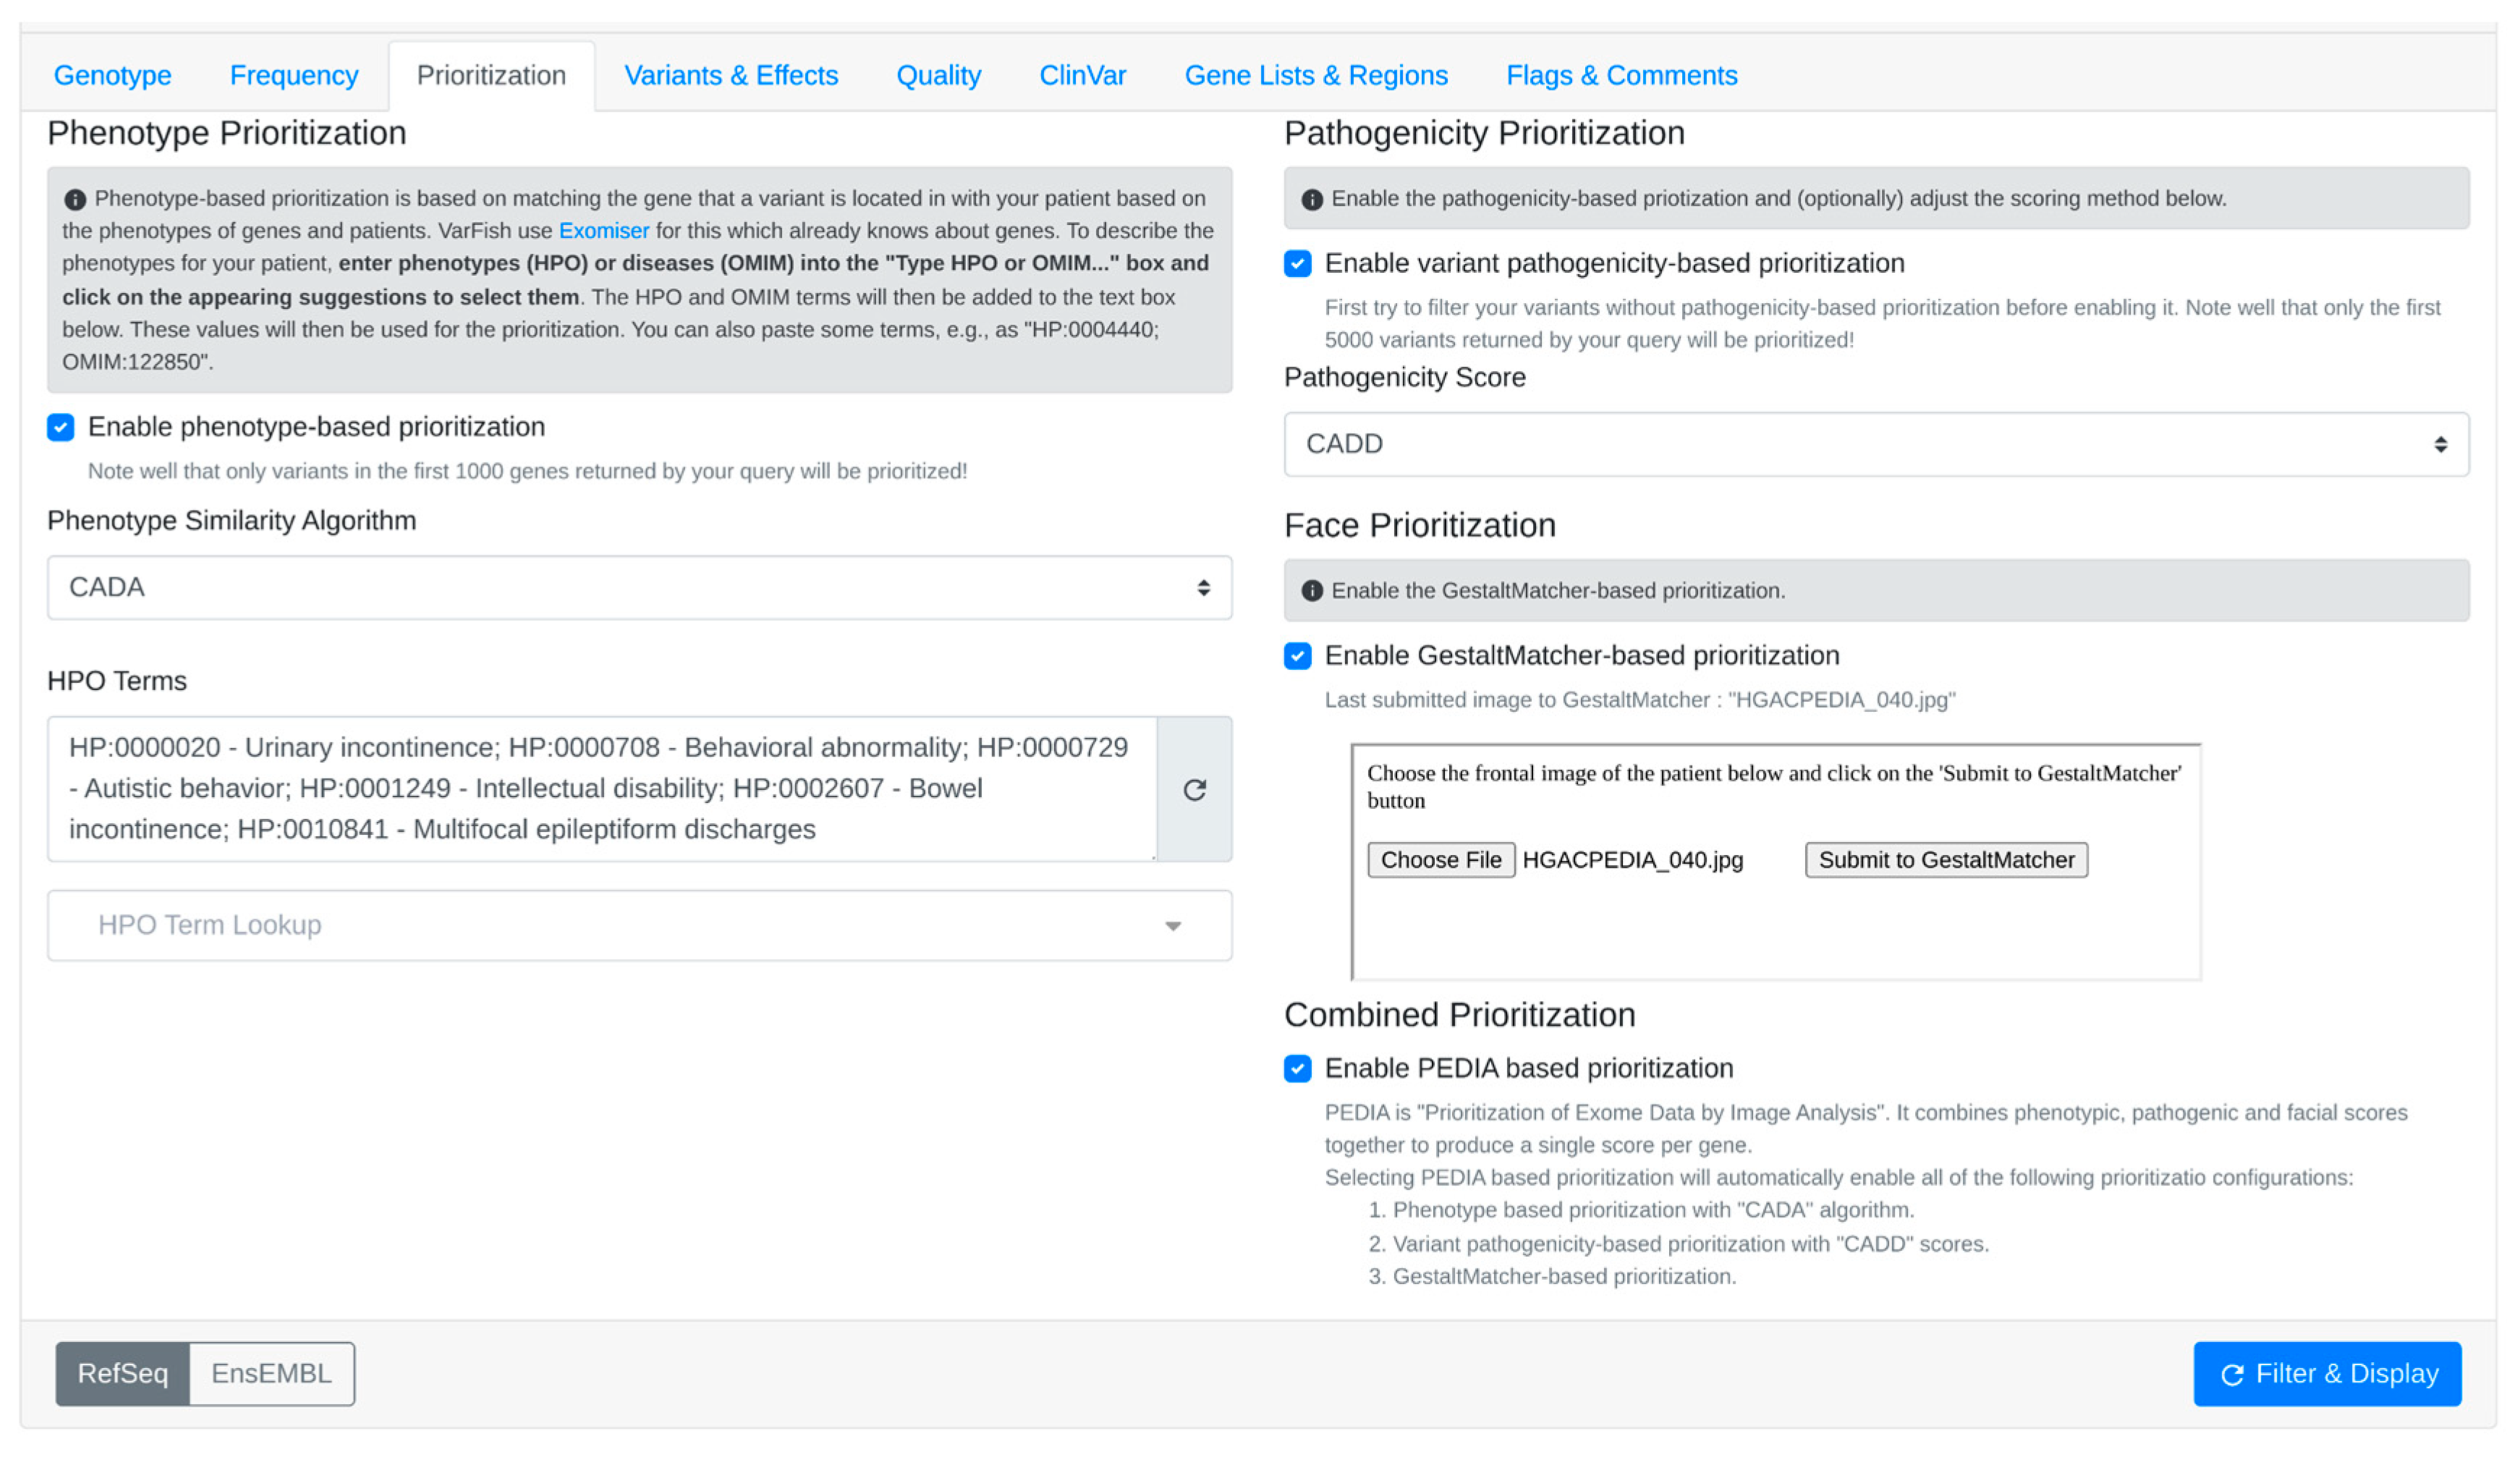This screenshot has height=1457, width=2520.
Task: Toggle GestaltMatcher-based prioritization checkbox
Action: coord(1297,656)
